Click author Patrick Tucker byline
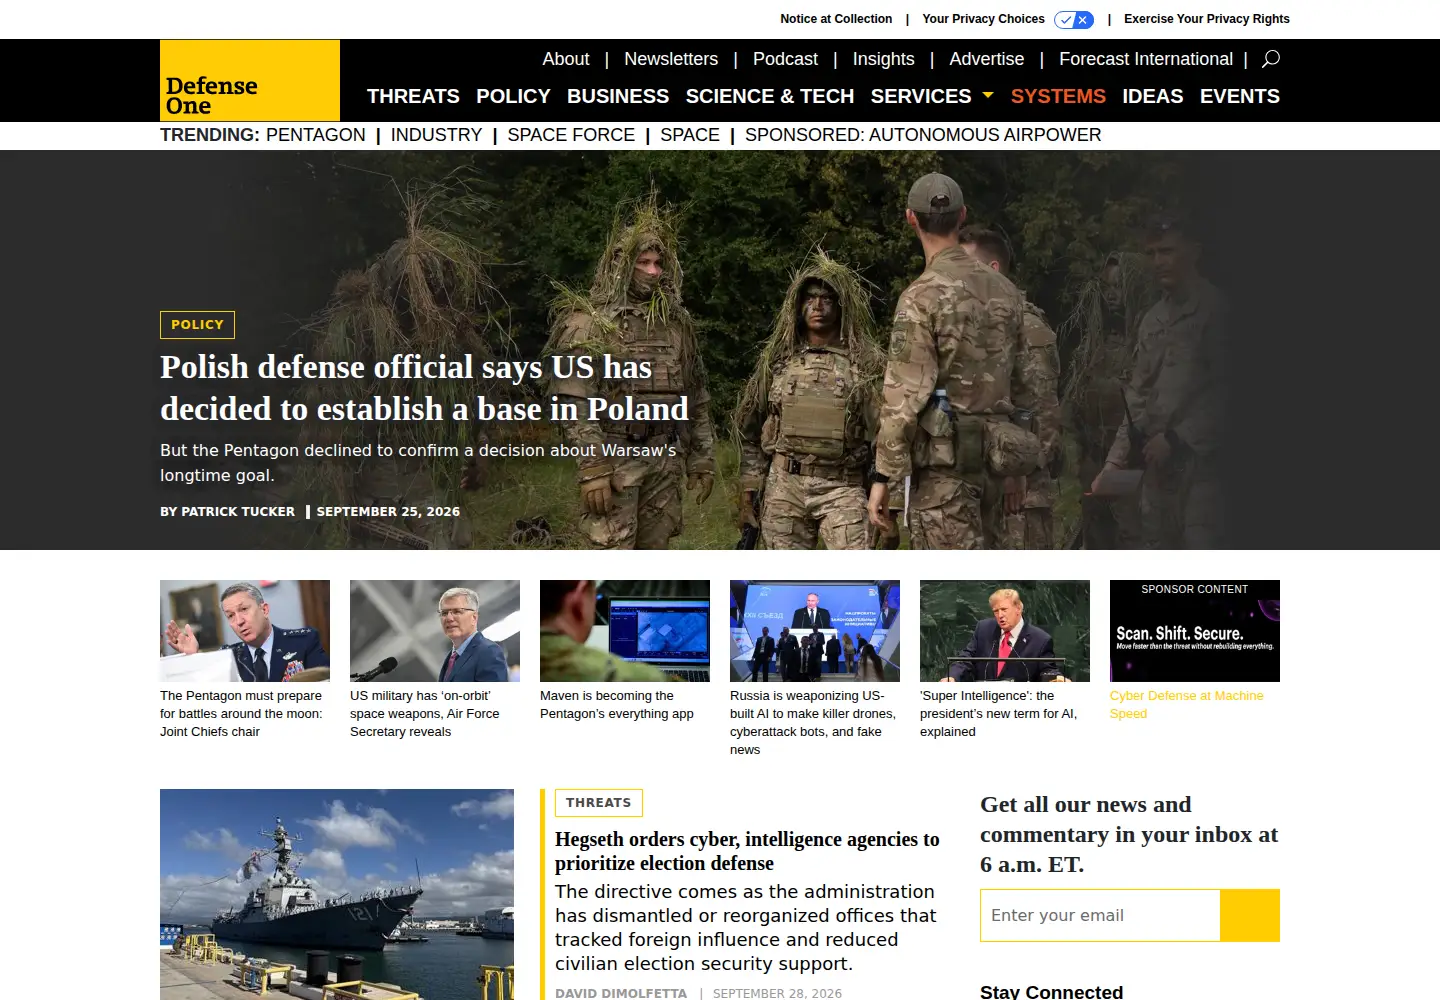This screenshot has height=1000, width=1440. [x=238, y=511]
